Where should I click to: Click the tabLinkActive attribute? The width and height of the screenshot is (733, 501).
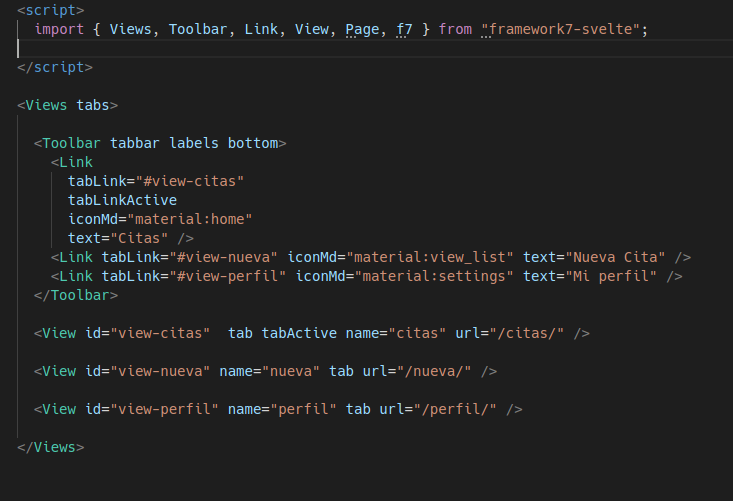pos(122,200)
